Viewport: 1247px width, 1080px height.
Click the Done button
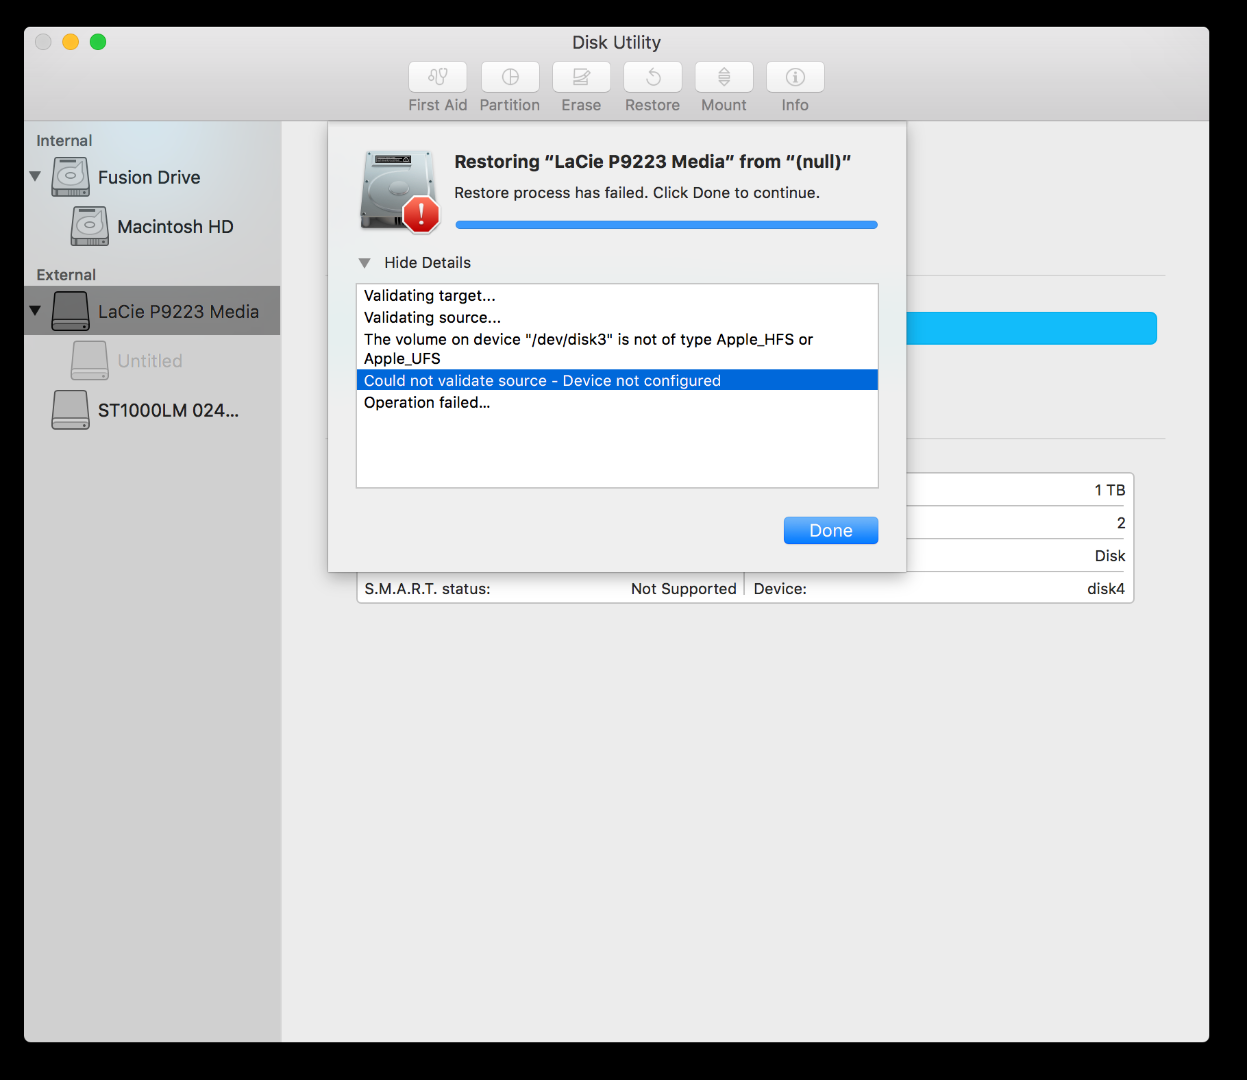[x=831, y=530]
